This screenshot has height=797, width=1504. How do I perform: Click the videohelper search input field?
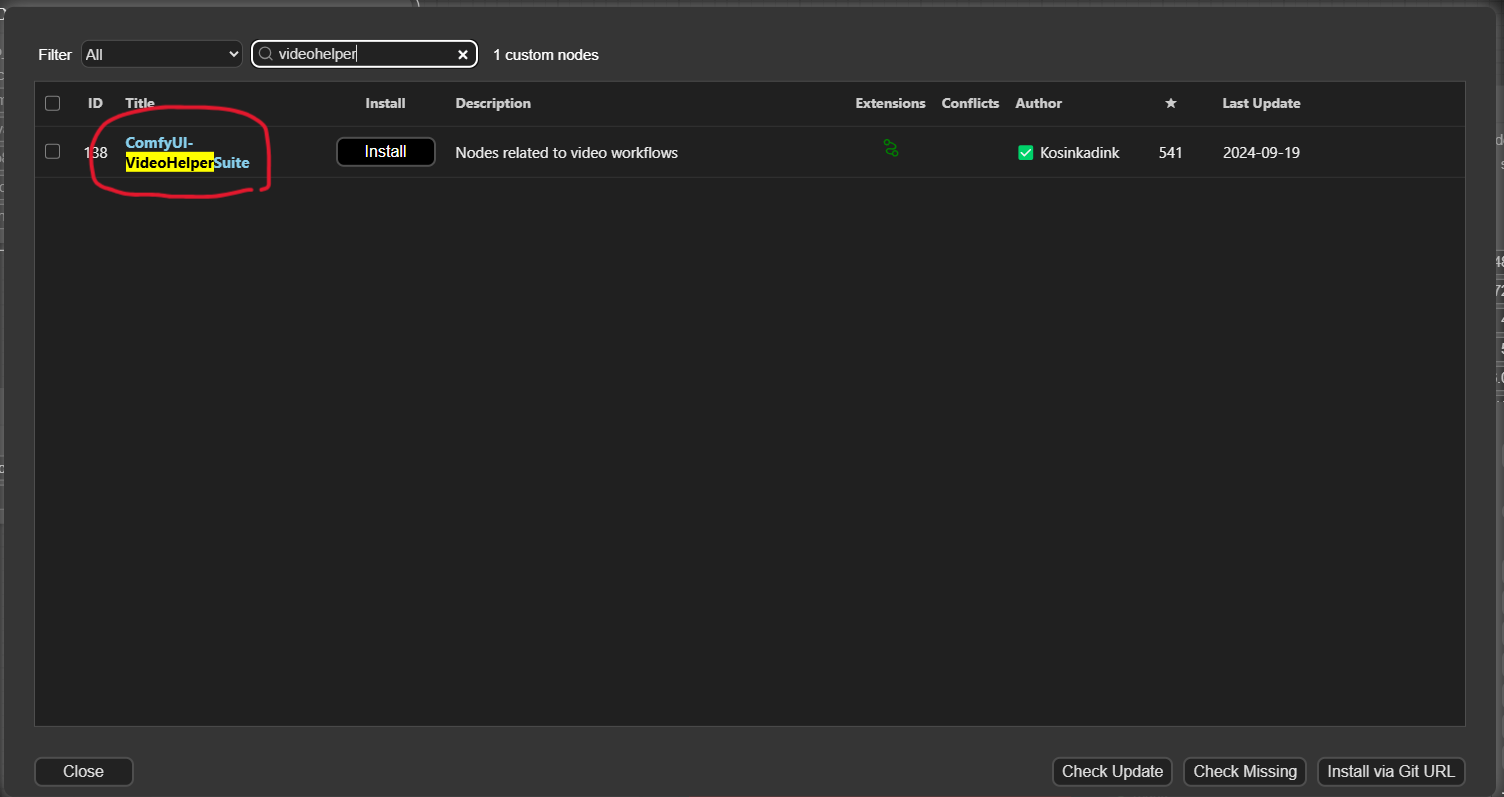tap(364, 54)
